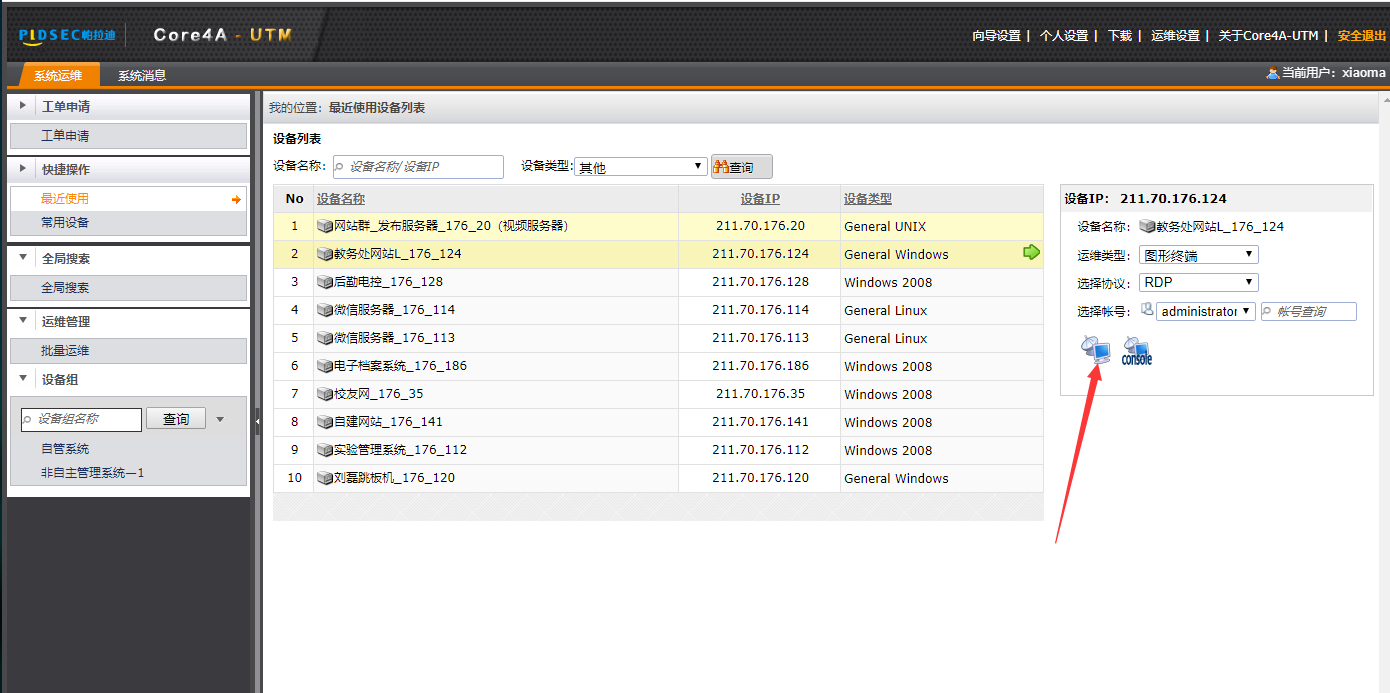Viewport: 1390px width, 693px height.
Task: Open 常用设备 in the sidebar
Action: (128, 222)
